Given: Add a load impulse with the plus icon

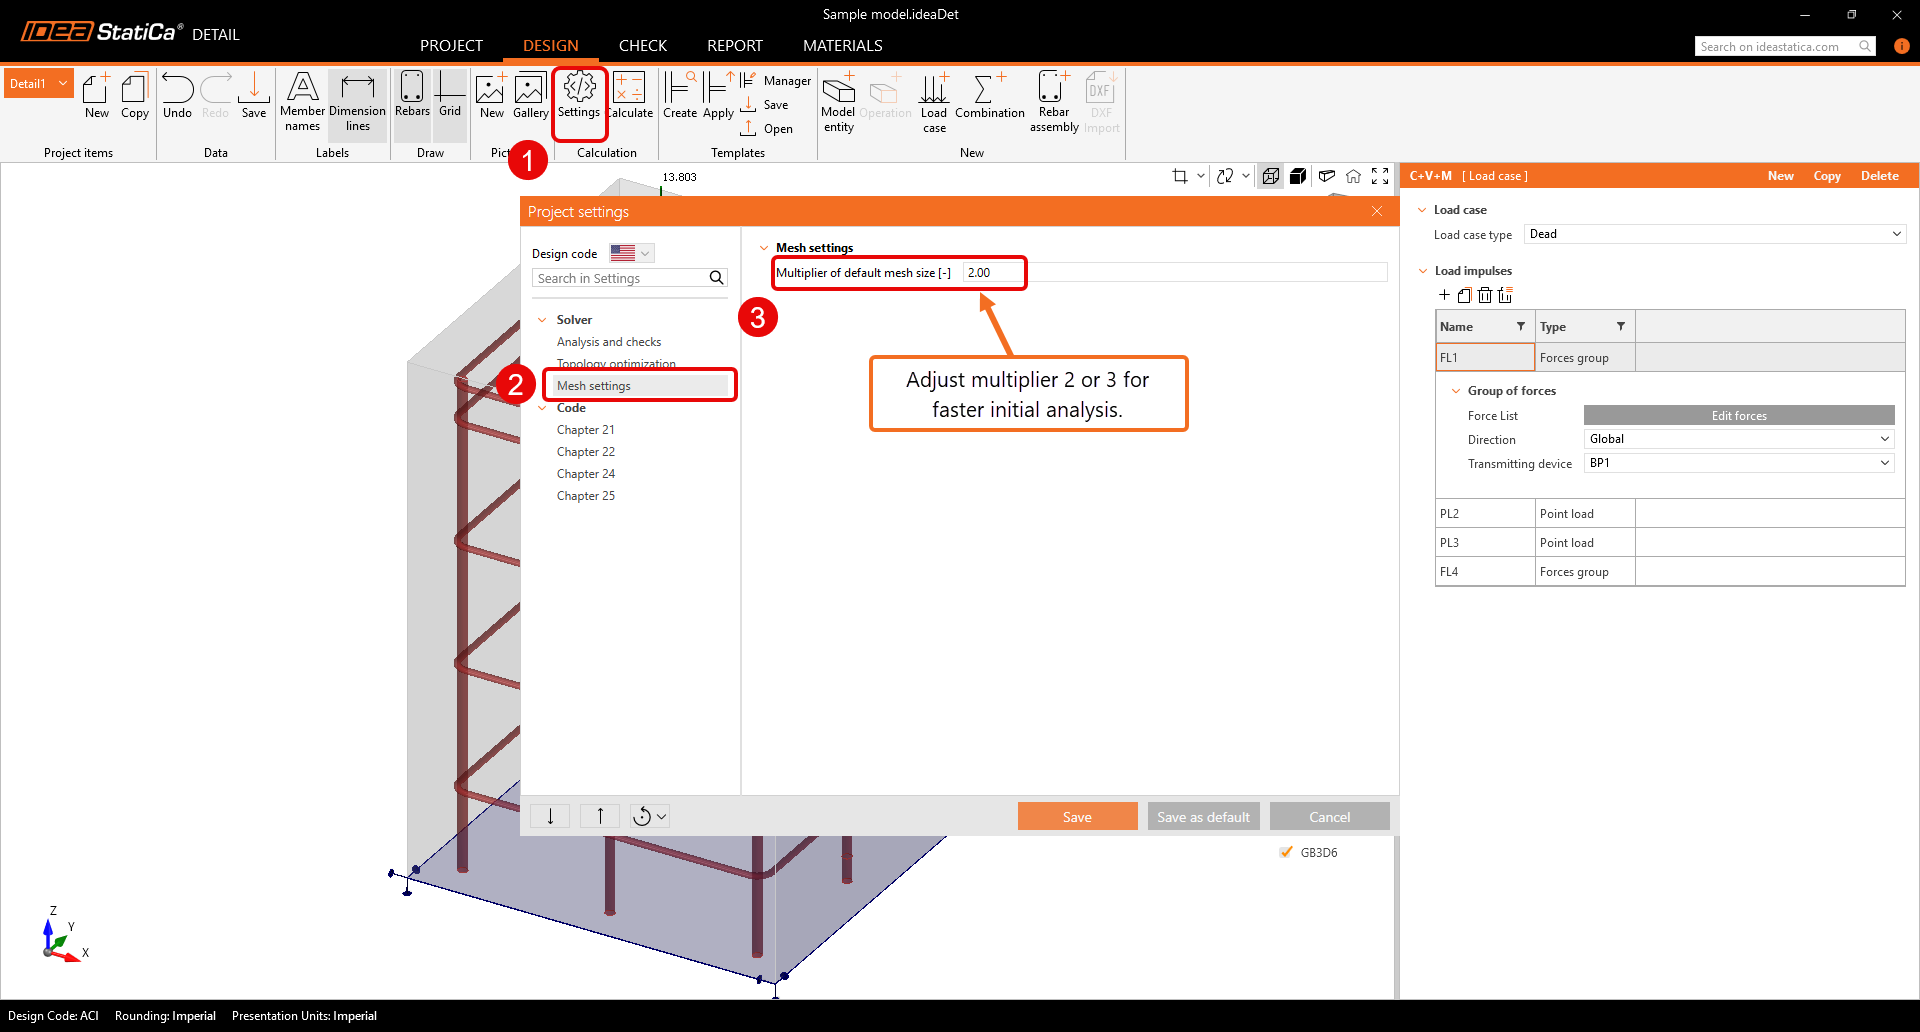Looking at the screenshot, I should (x=1443, y=295).
